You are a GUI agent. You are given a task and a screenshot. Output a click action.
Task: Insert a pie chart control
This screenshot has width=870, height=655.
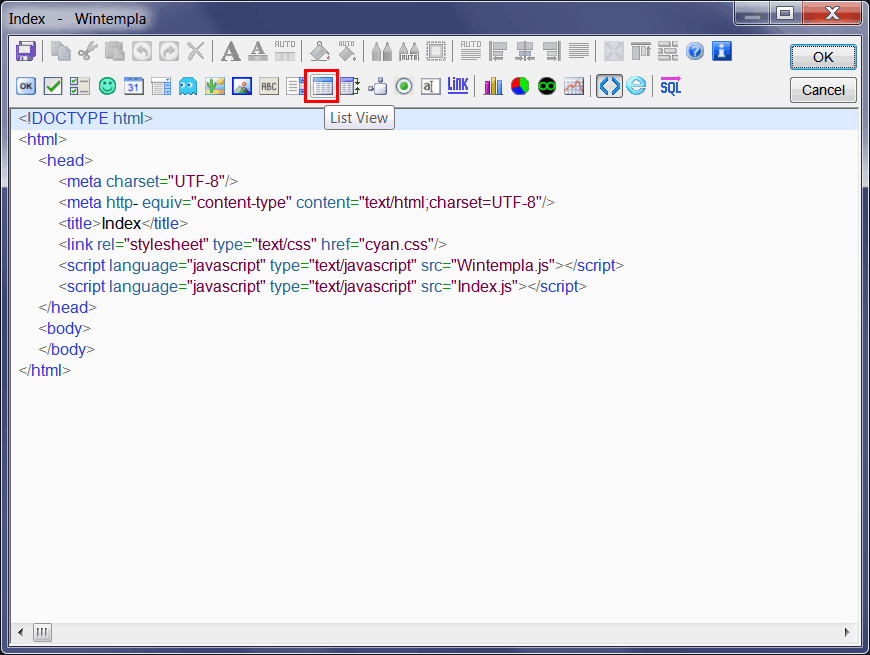tap(520, 87)
